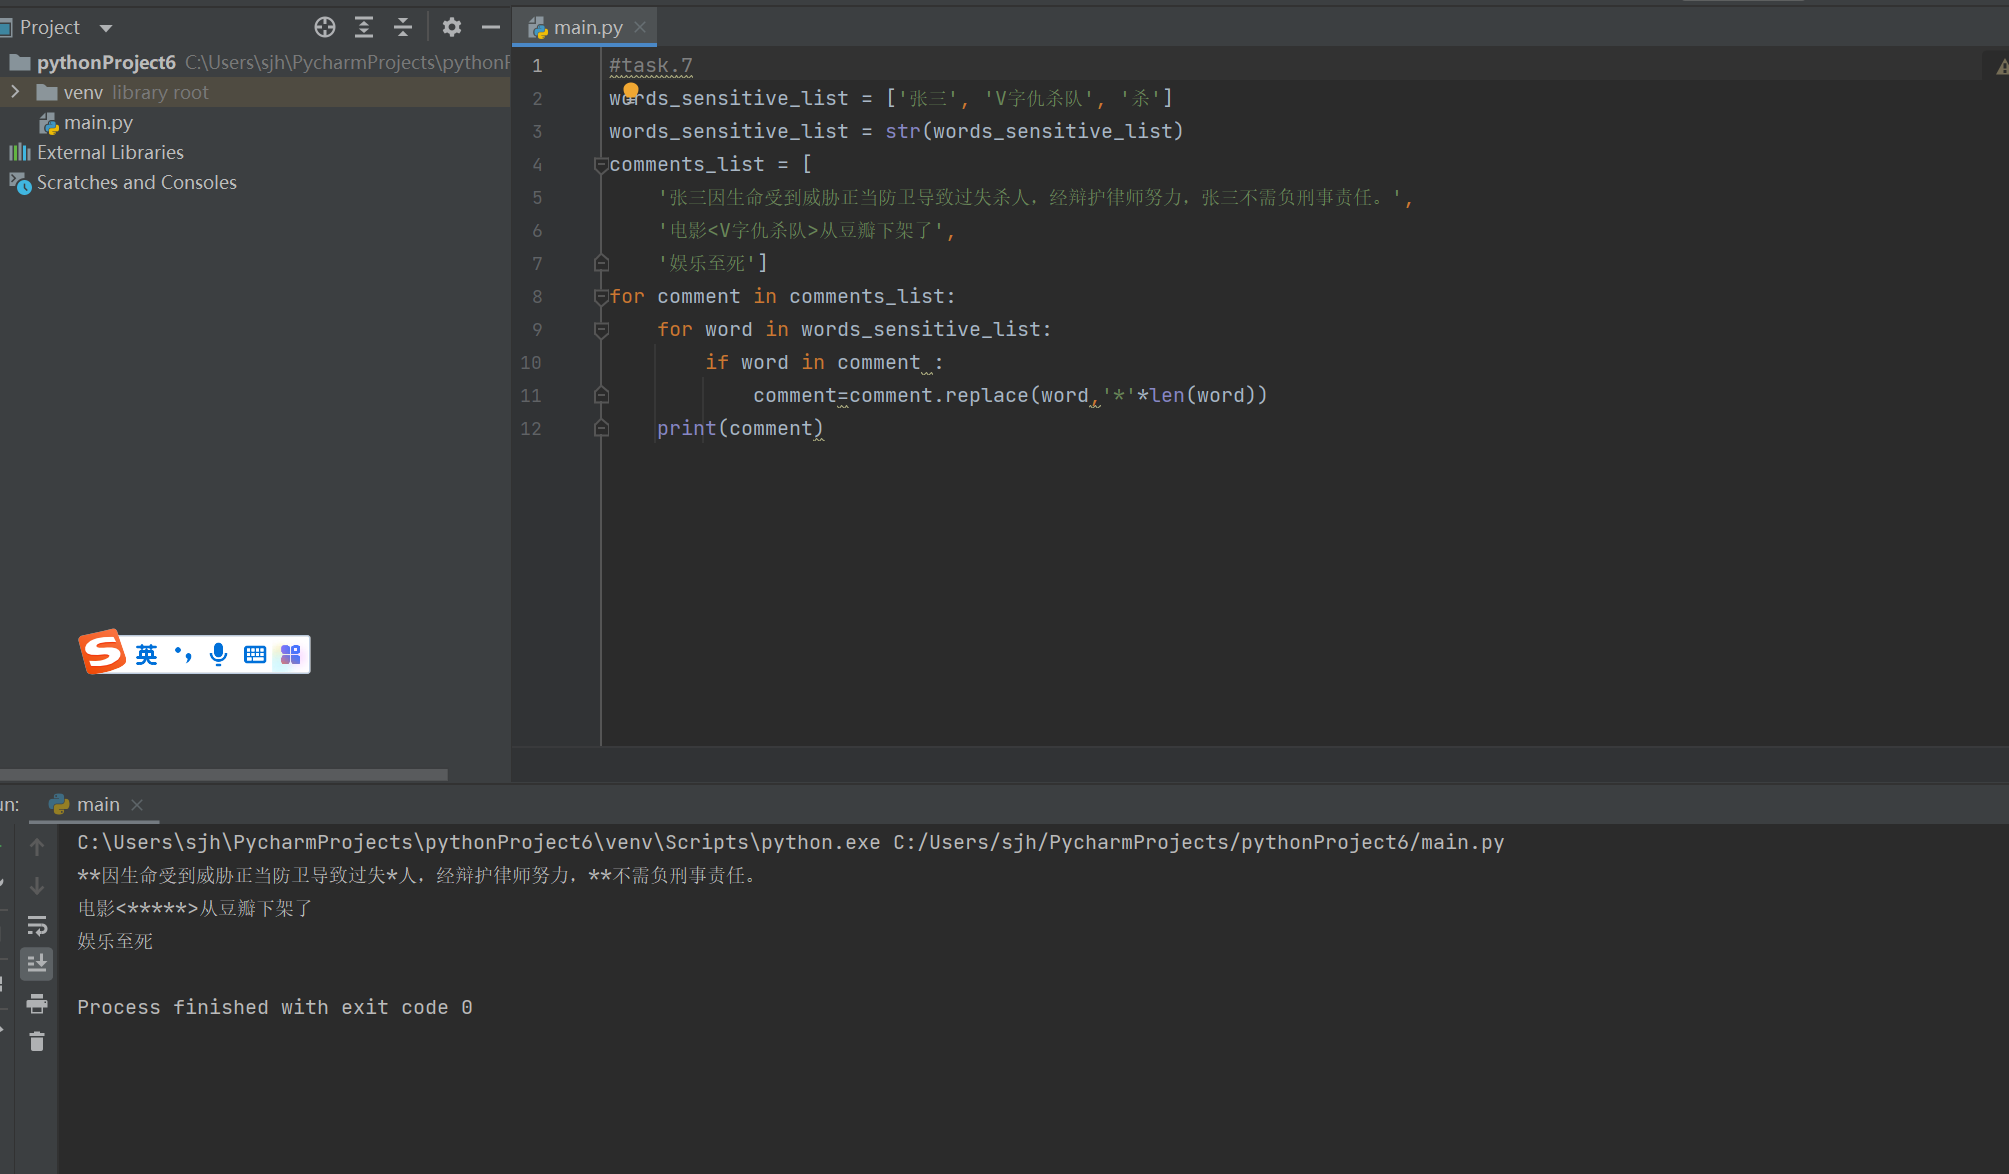Switch to the main.py editor tab
2009x1174 pixels.
coord(587,27)
